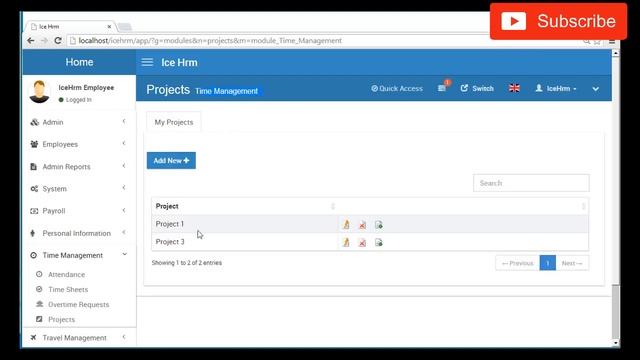Image resolution: width=640 pixels, height=360 pixels.
Task: Click the browser address bar
Action: 327,40
